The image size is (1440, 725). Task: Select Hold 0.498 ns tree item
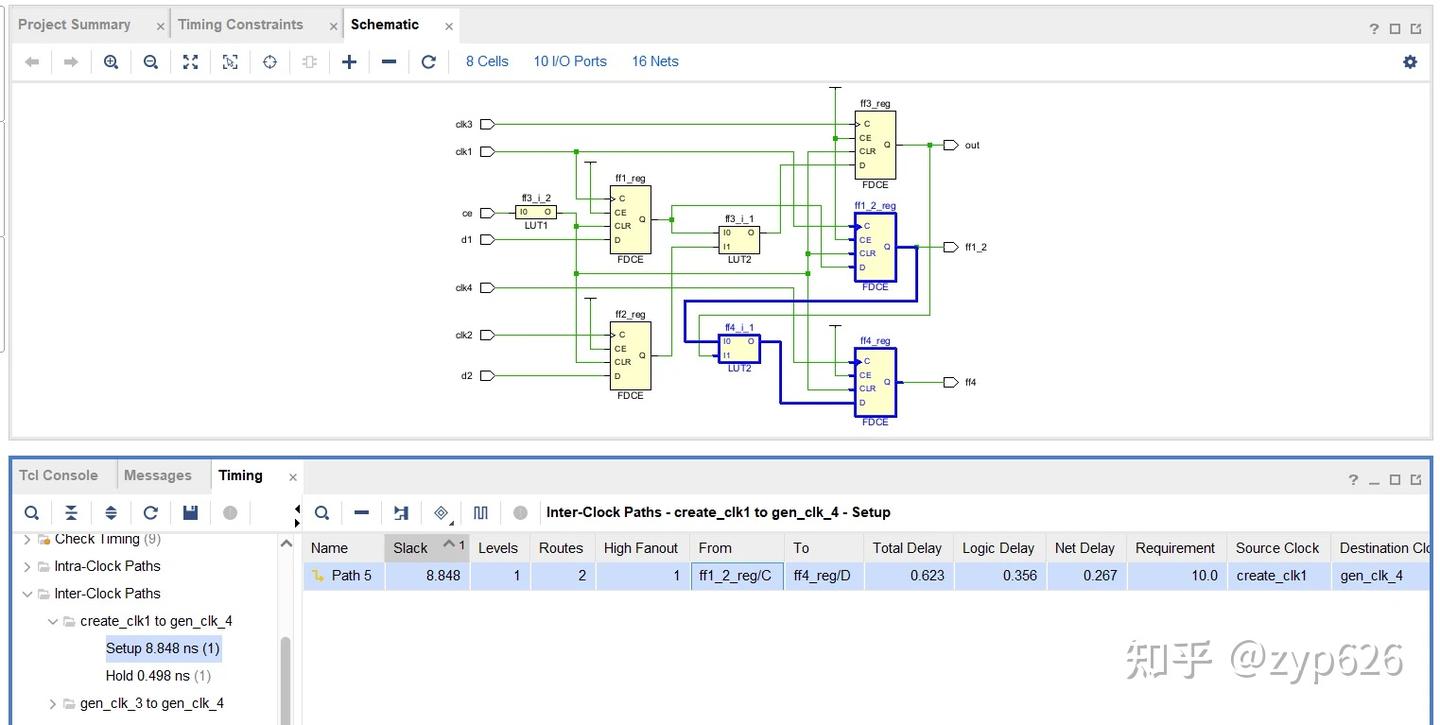tap(158, 676)
